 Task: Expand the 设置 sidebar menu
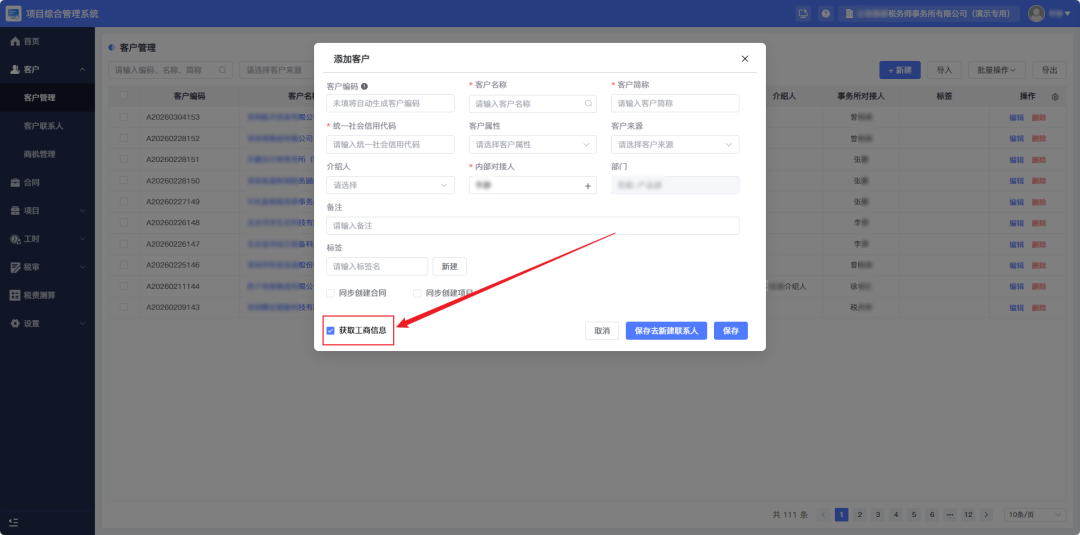pyautogui.click(x=47, y=324)
